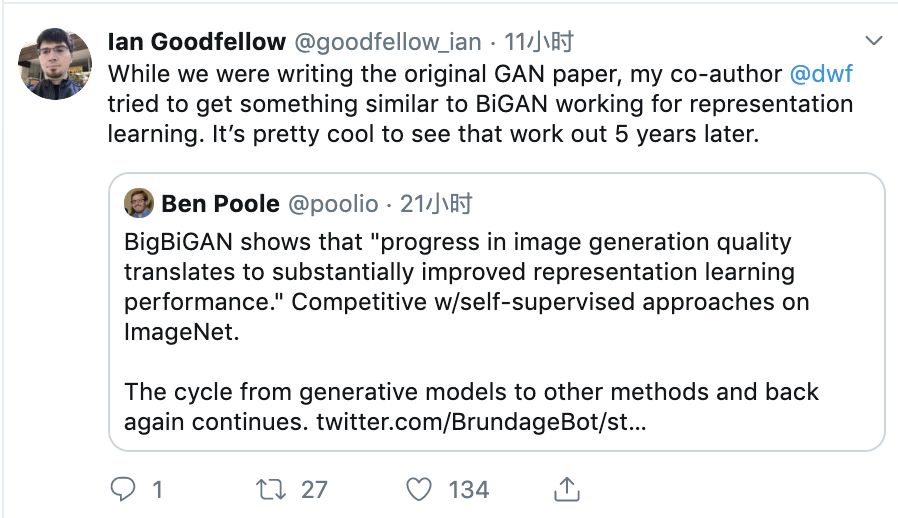Open the @poolio handle
The width and height of the screenshot is (898, 518).
(333, 204)
